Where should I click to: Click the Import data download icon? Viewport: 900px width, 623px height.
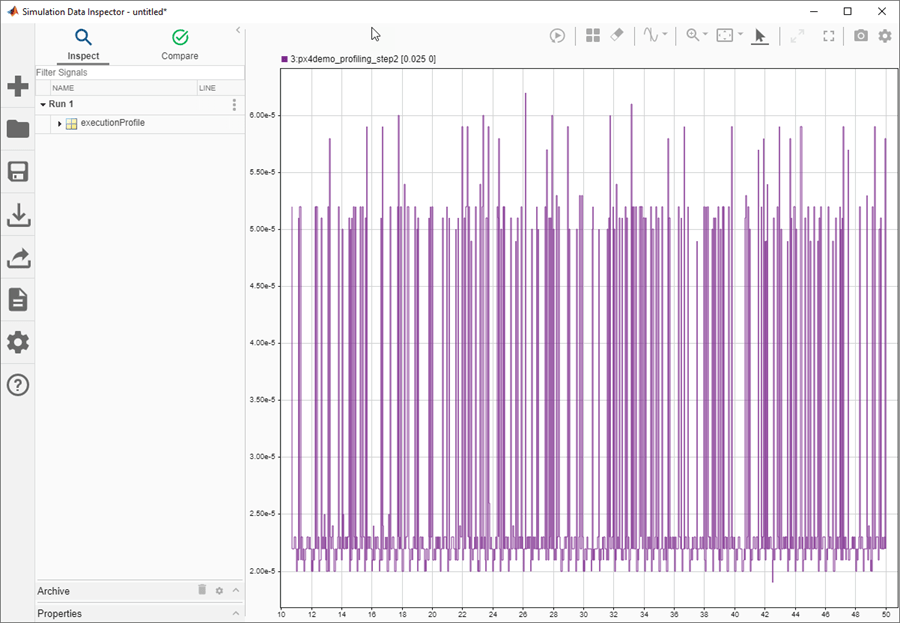click(18, 215)
